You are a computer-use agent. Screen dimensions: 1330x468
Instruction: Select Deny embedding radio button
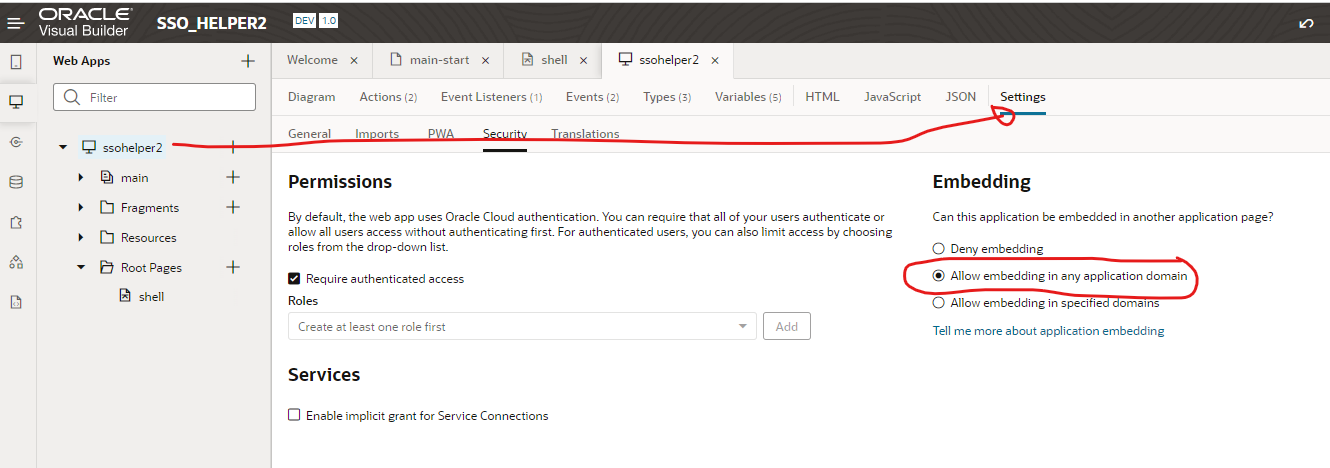[x=938, y=249]
